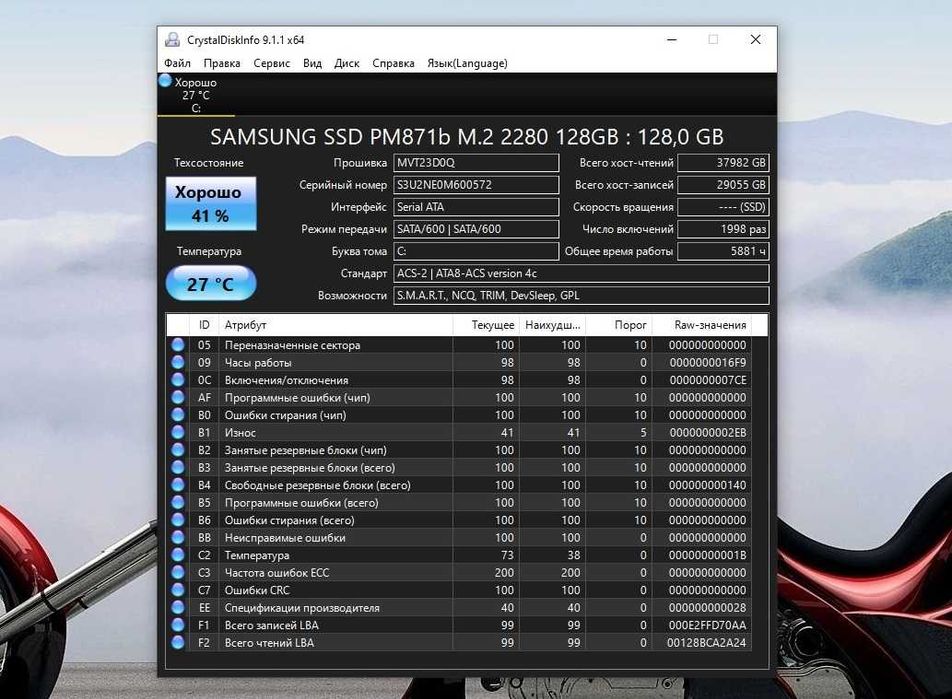Screen dimensions: 952x699
Task: Click status orb for B6 Ошибки стирания (всего)
Action: click(x=178, y=520)
